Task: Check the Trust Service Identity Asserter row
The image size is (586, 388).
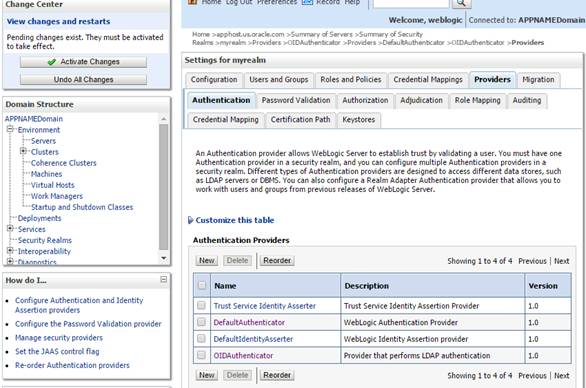Action: tap(201, 305)
